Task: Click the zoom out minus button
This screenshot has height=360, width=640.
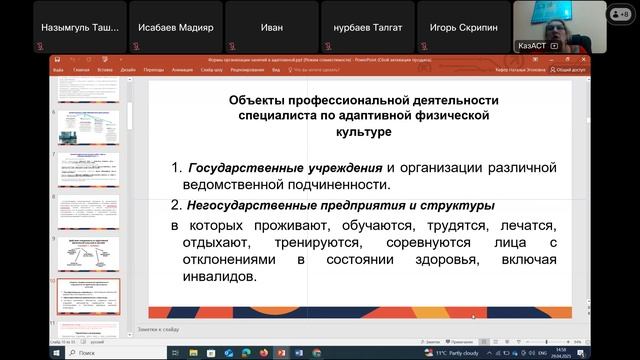Action: [x=527, y=342]
